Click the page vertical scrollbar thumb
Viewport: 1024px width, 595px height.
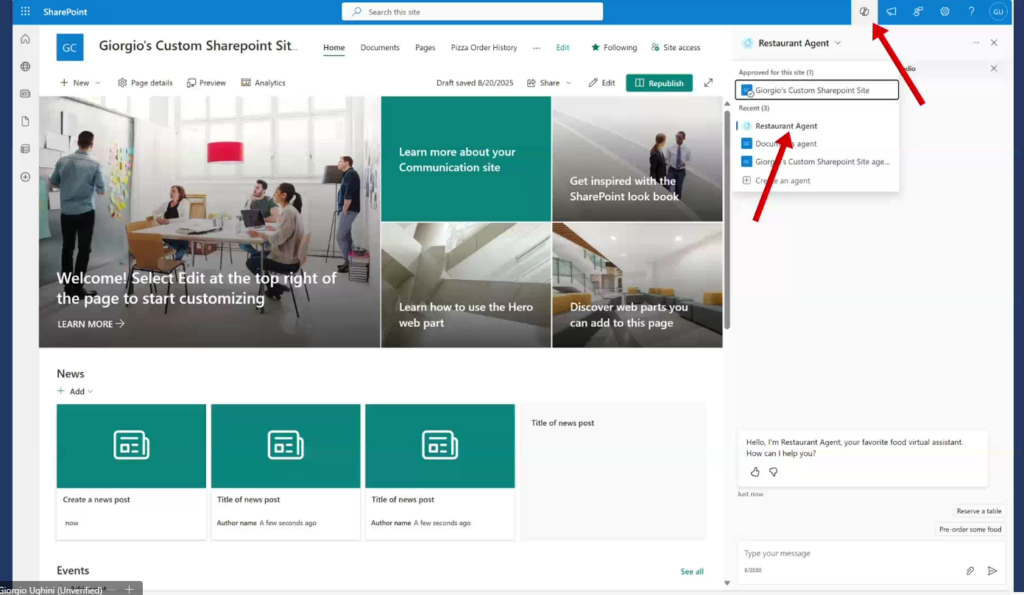[x=727, y=219]
